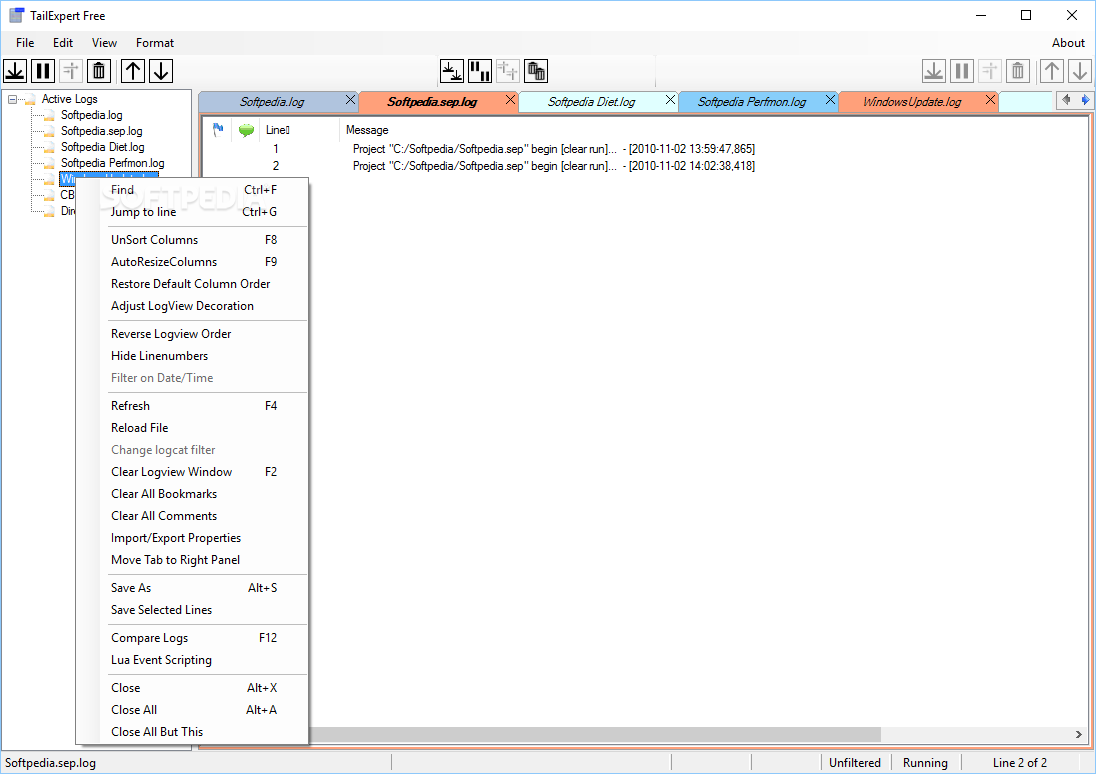Choose Hide Linenumbers
Viewport: 1096px width, 774px height.
pos(192,356)
